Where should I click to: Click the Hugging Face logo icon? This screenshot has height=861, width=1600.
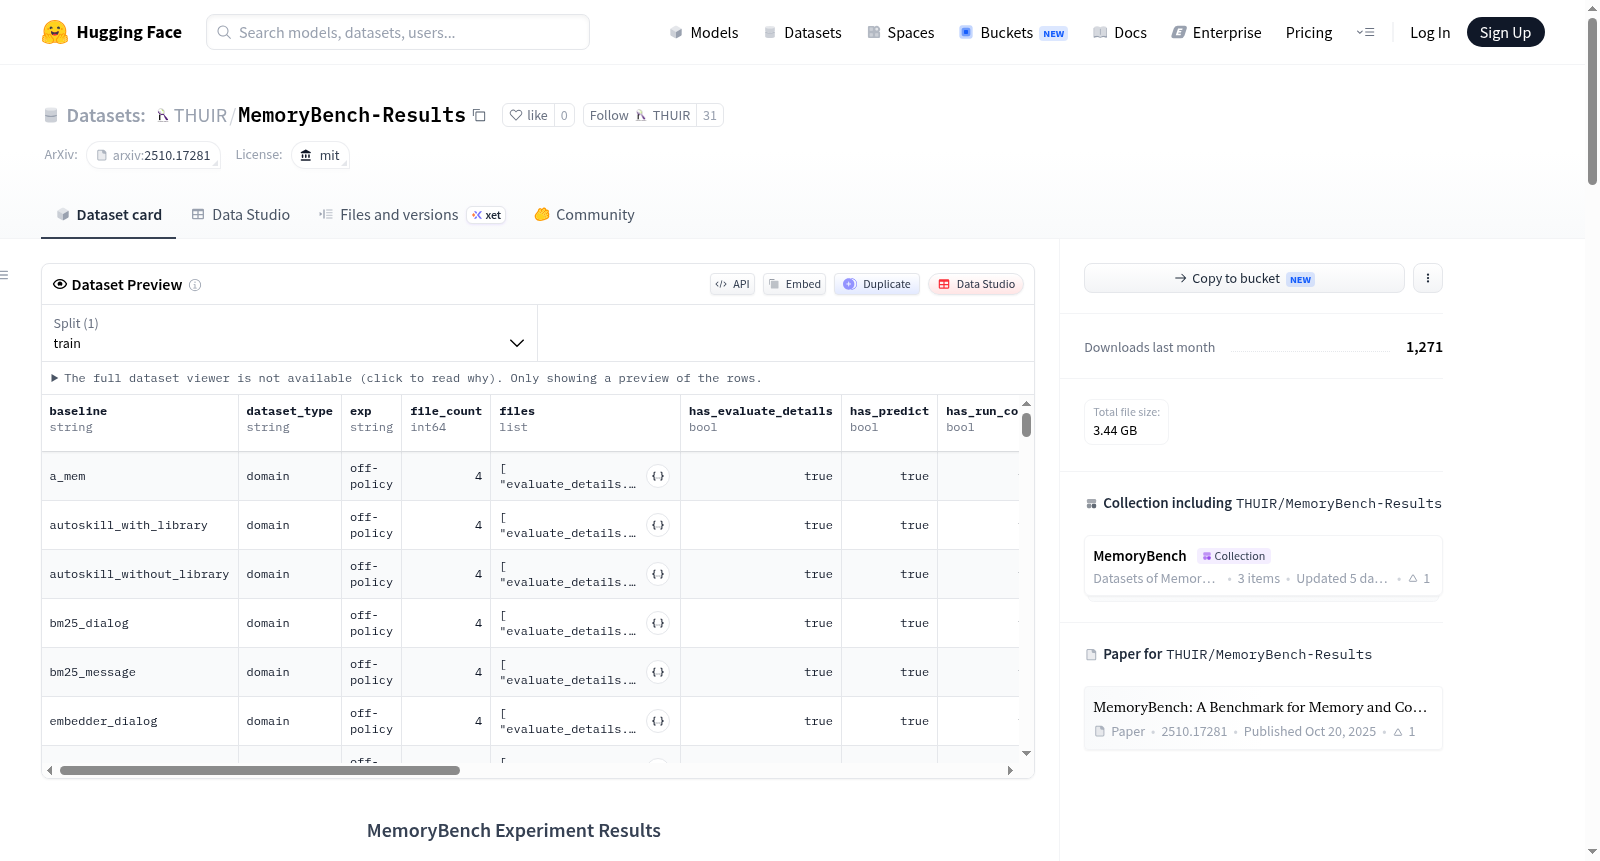click(x=55, y=32)
